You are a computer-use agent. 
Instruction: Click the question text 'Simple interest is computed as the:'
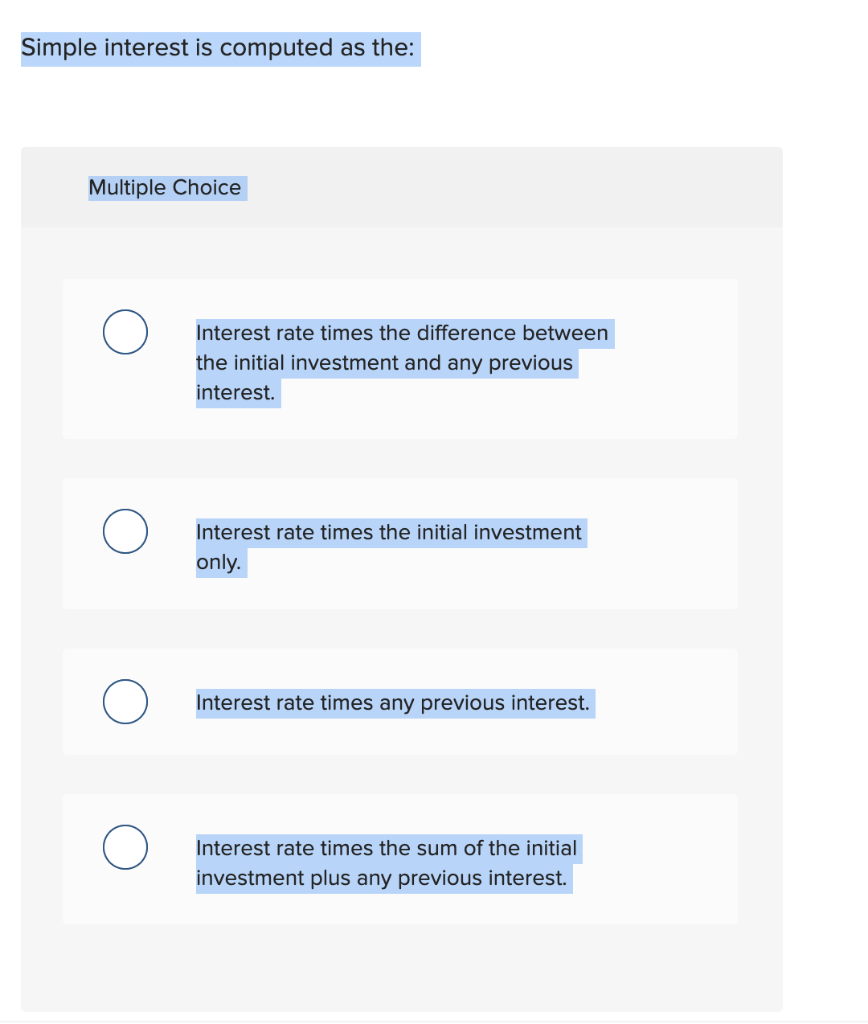(x=220, y=47)
